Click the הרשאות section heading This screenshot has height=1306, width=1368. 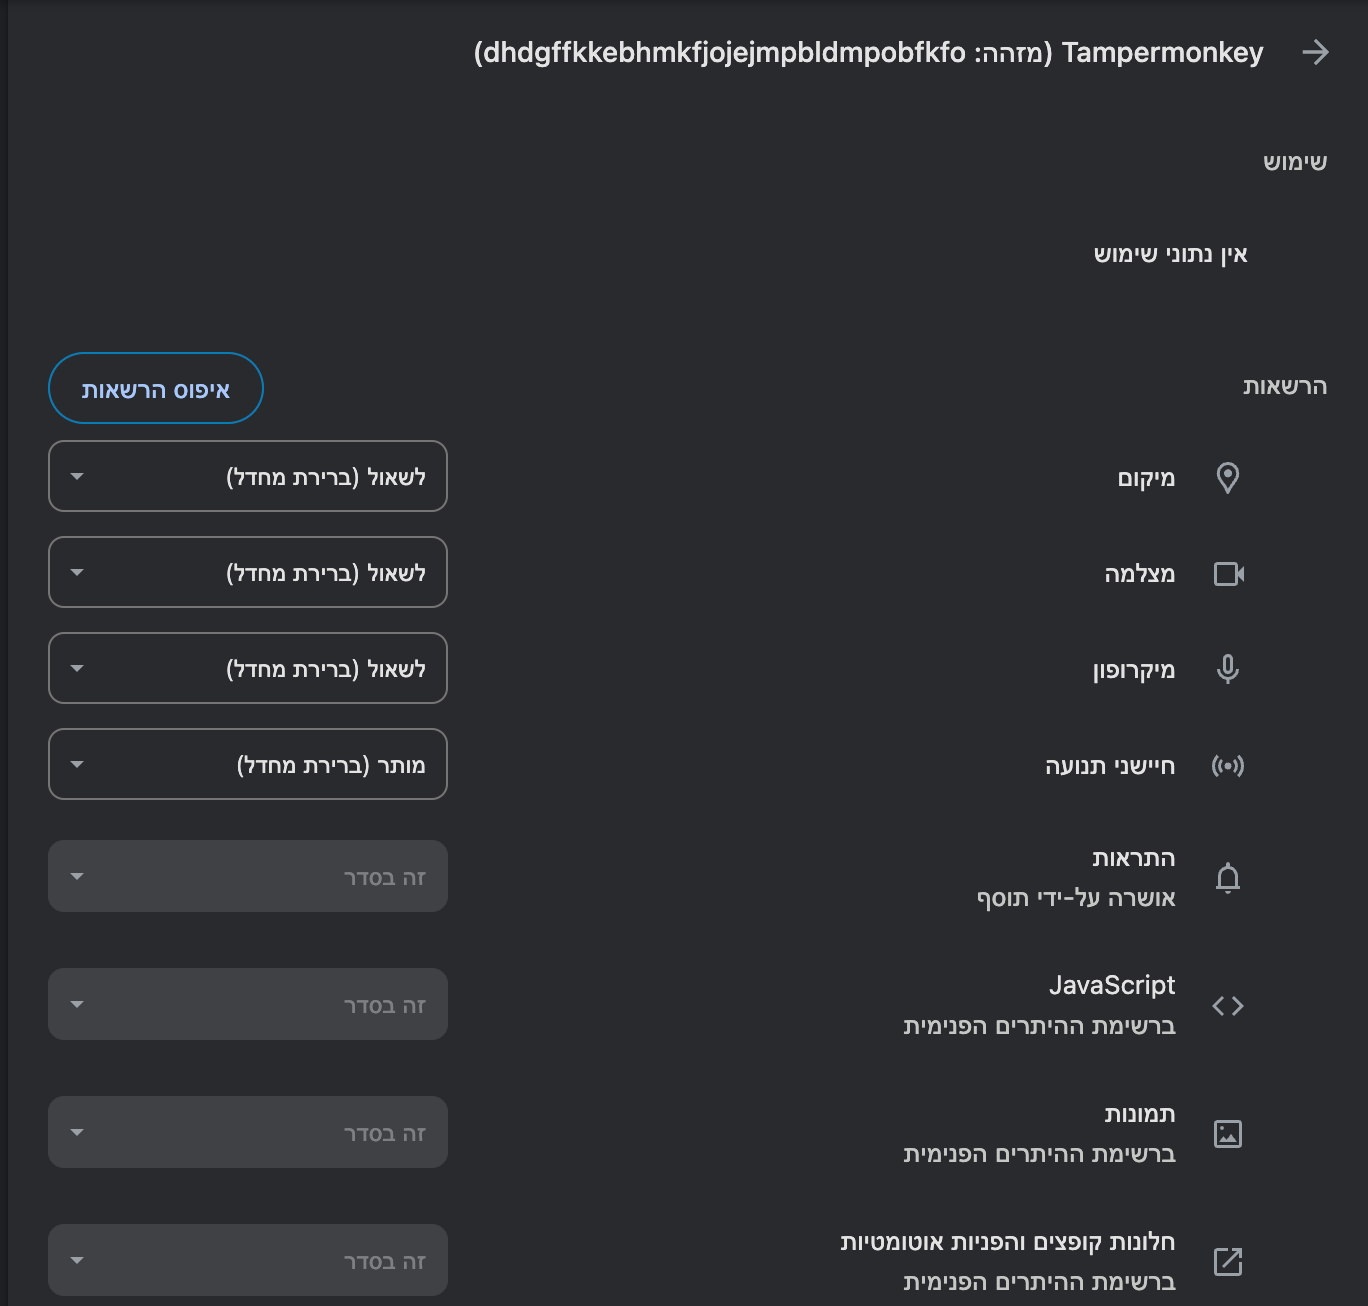(1285, 386)
